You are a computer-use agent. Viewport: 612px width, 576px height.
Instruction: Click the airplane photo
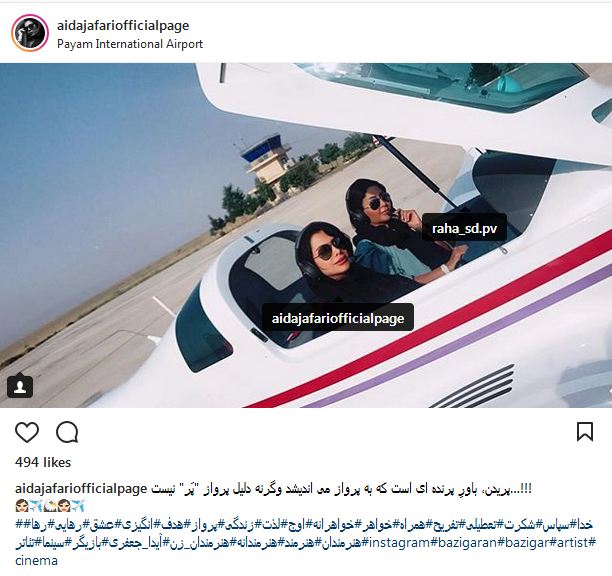pyautogui.click(x=306, y=235)
